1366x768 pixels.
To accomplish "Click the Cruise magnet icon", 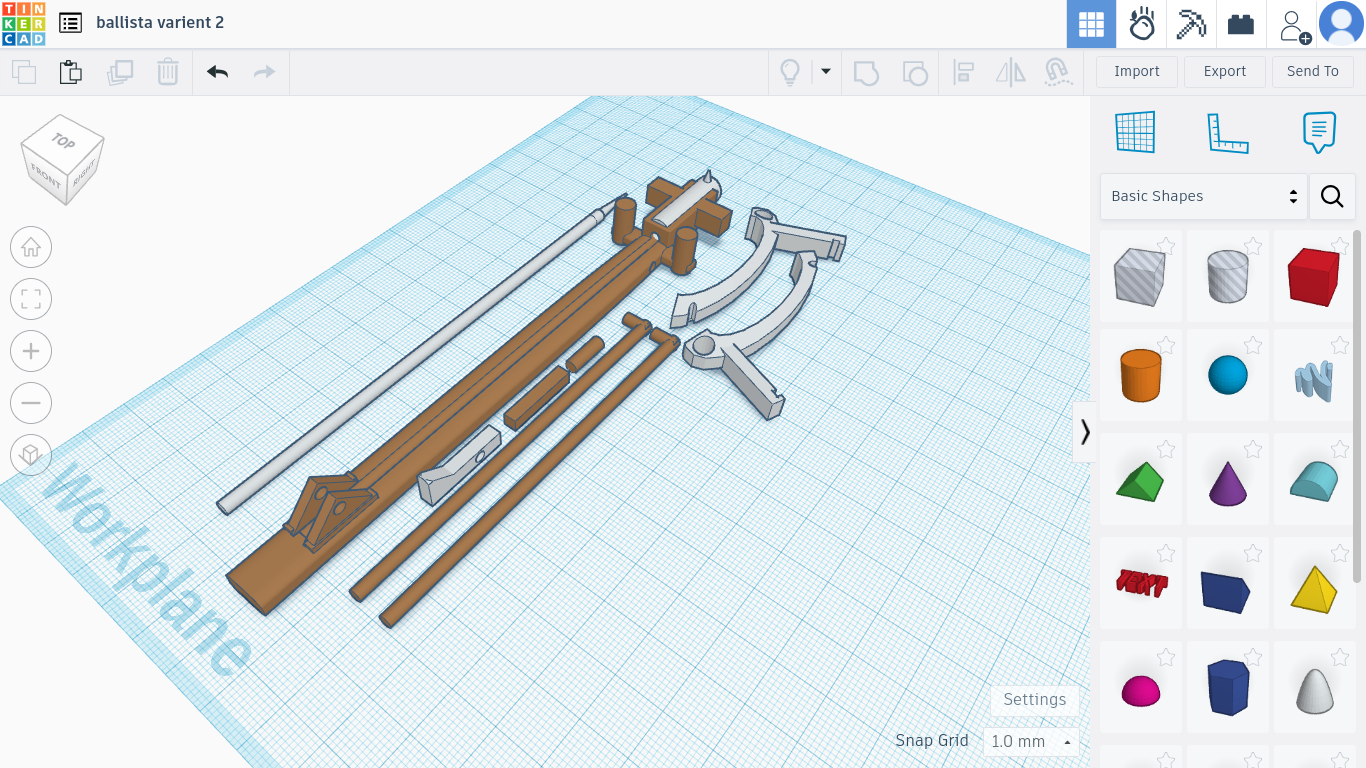I will [1058, 72].
